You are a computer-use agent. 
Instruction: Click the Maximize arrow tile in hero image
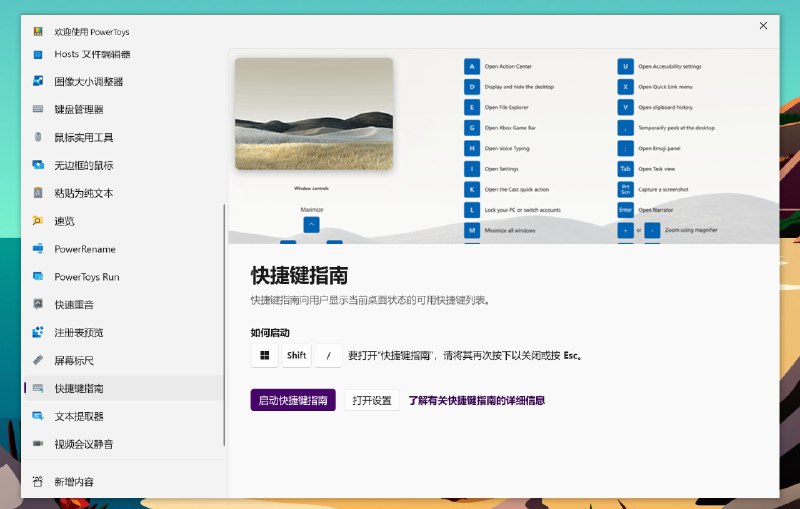click(311, 224)
